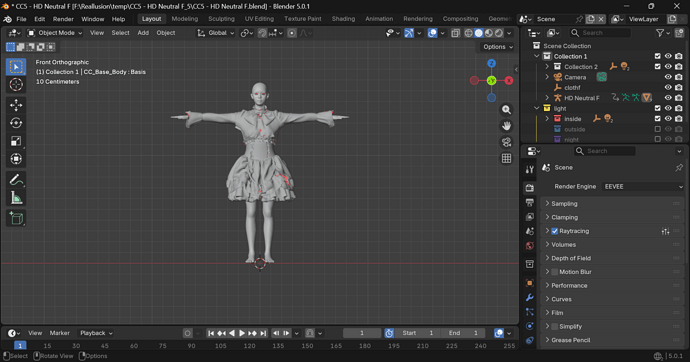This screenshot has height=362, width=690.
Task: Select the Transform tool
Action: [x=16, y=158]
